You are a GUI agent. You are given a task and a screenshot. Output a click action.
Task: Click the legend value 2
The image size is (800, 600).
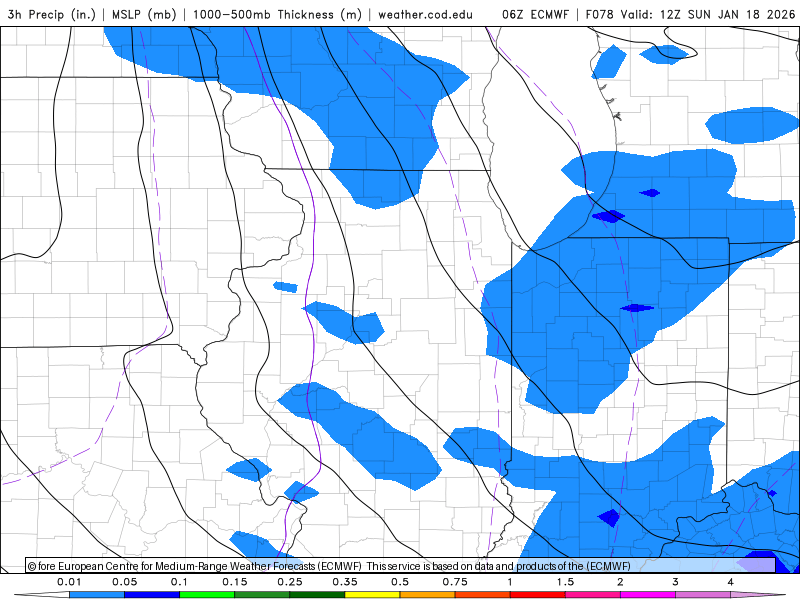click(620, 582)
